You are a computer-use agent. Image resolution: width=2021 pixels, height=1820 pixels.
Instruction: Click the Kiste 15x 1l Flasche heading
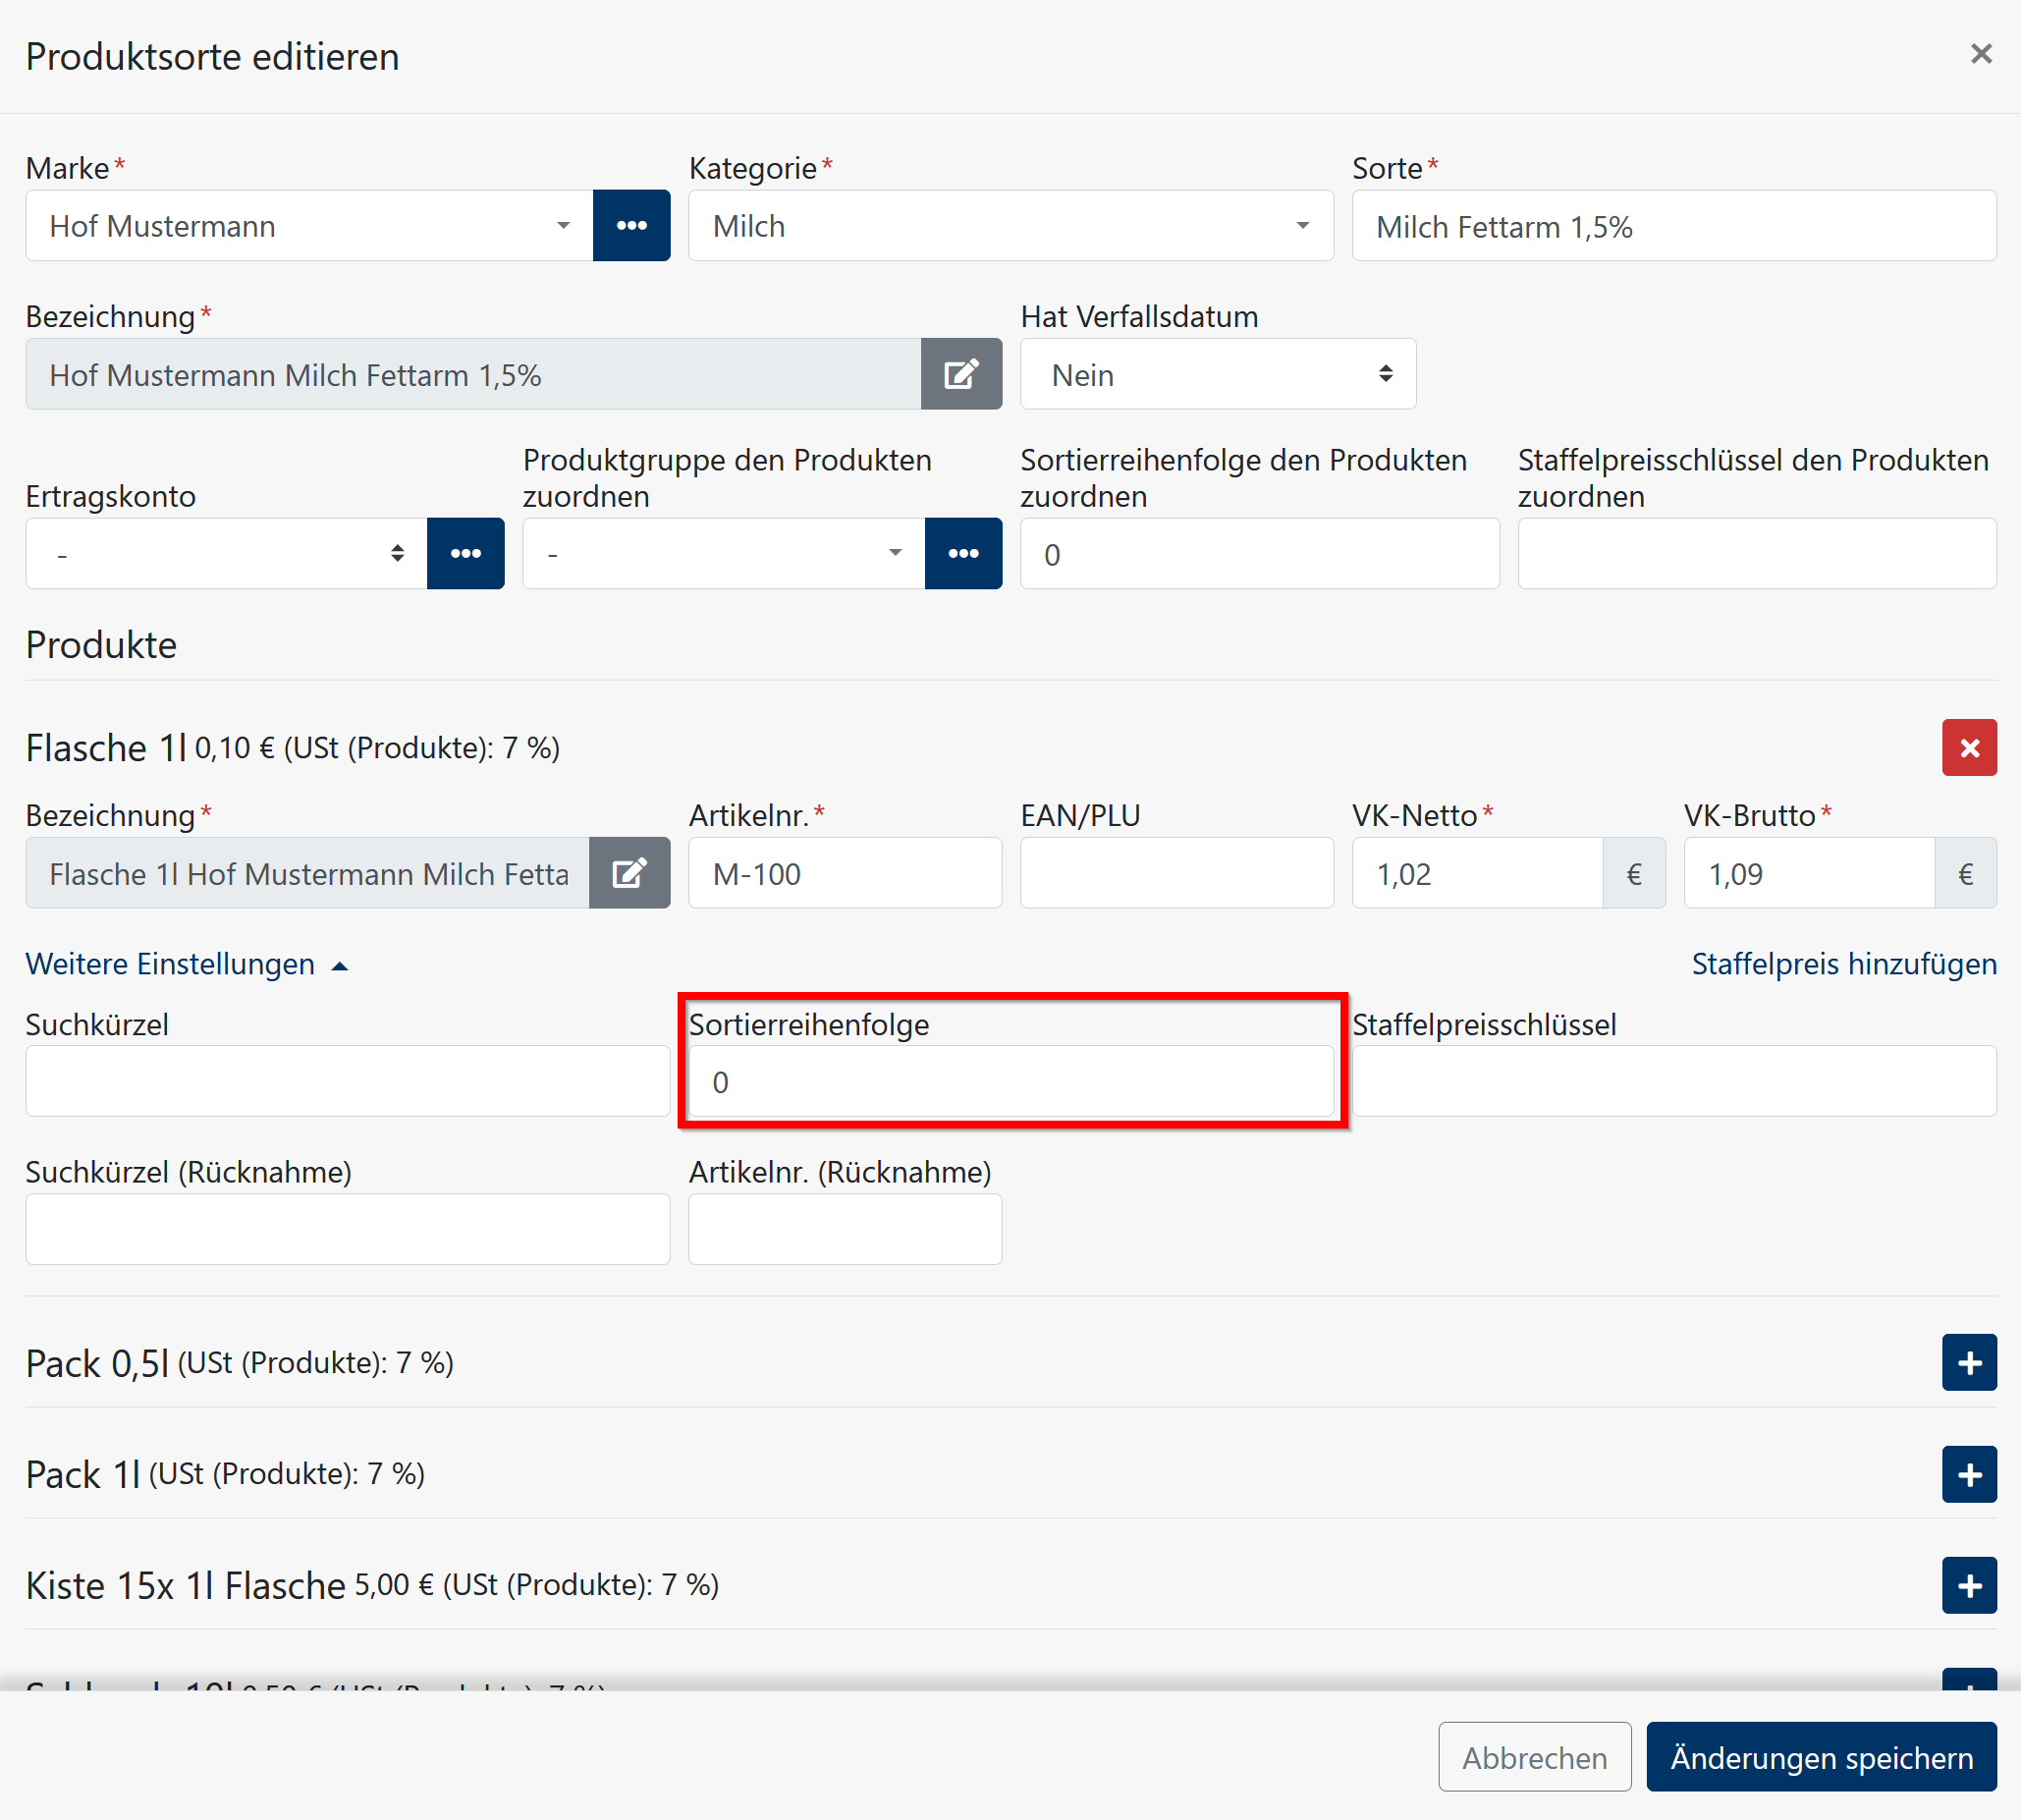(x=185, y=1585)
